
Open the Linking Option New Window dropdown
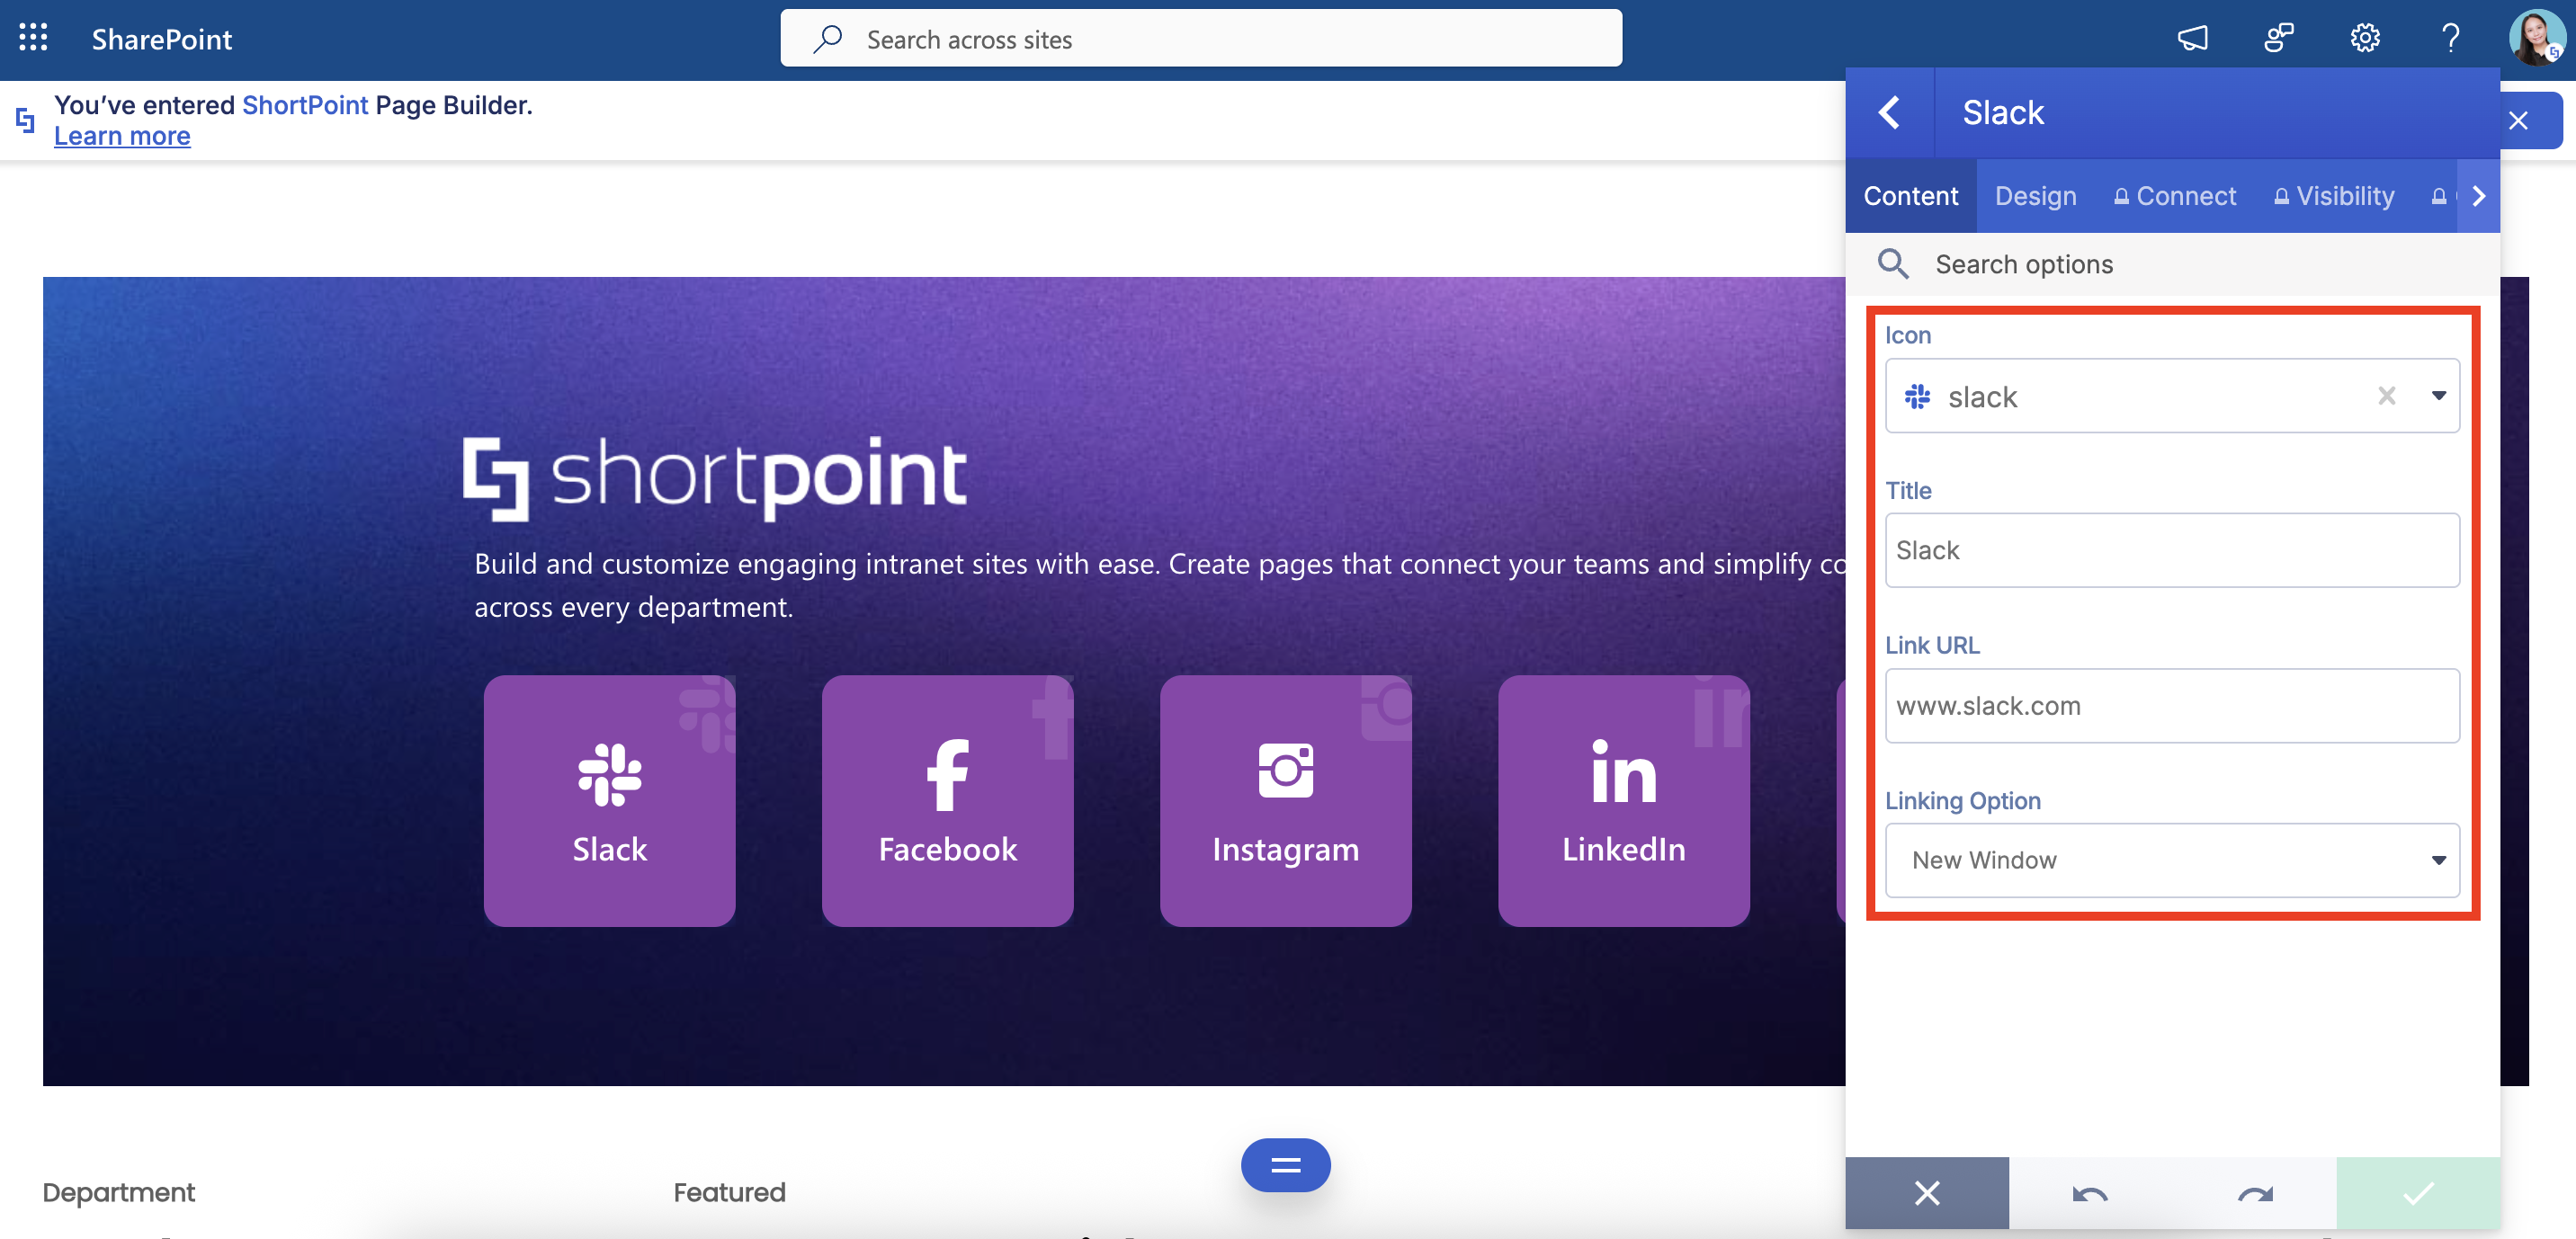2171,860
